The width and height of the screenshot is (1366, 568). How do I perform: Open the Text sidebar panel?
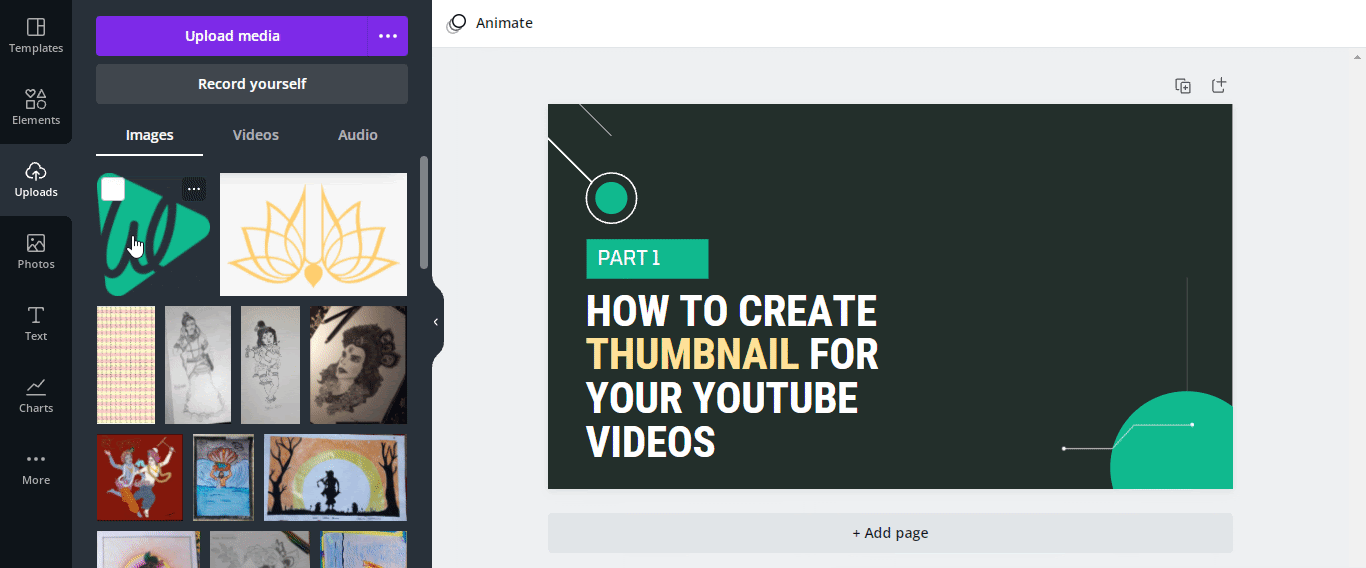36,323
